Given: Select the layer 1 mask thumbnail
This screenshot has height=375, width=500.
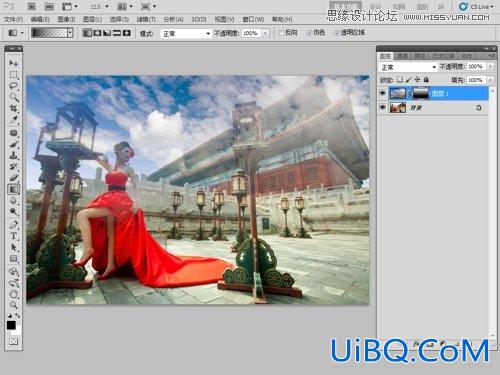Looking at the screenshot, I should [421, 93].
